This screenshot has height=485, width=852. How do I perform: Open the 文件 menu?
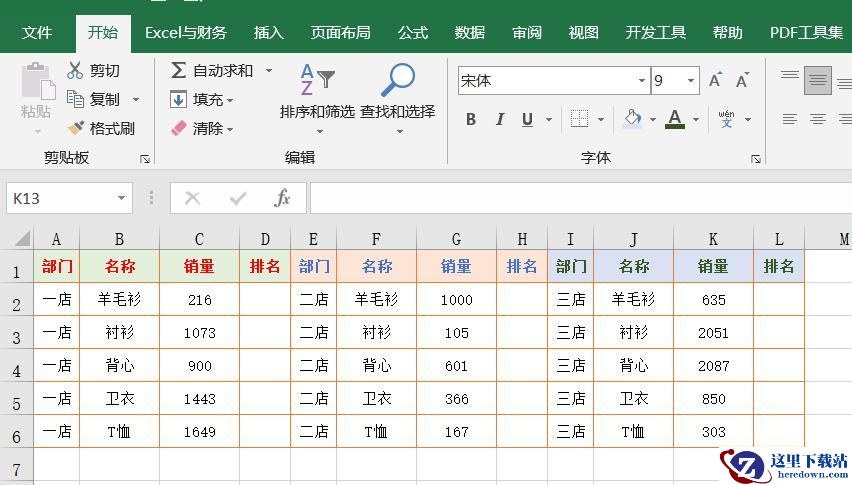(37, 33)
